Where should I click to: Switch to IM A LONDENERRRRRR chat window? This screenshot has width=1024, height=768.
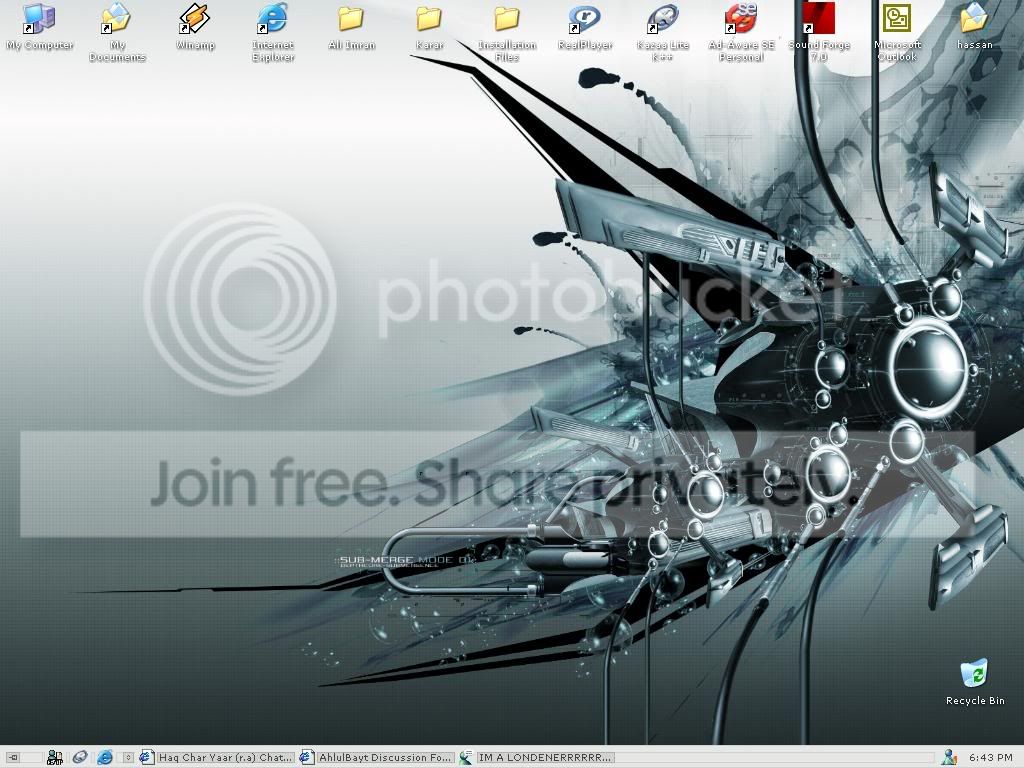(x=536, y=758)
